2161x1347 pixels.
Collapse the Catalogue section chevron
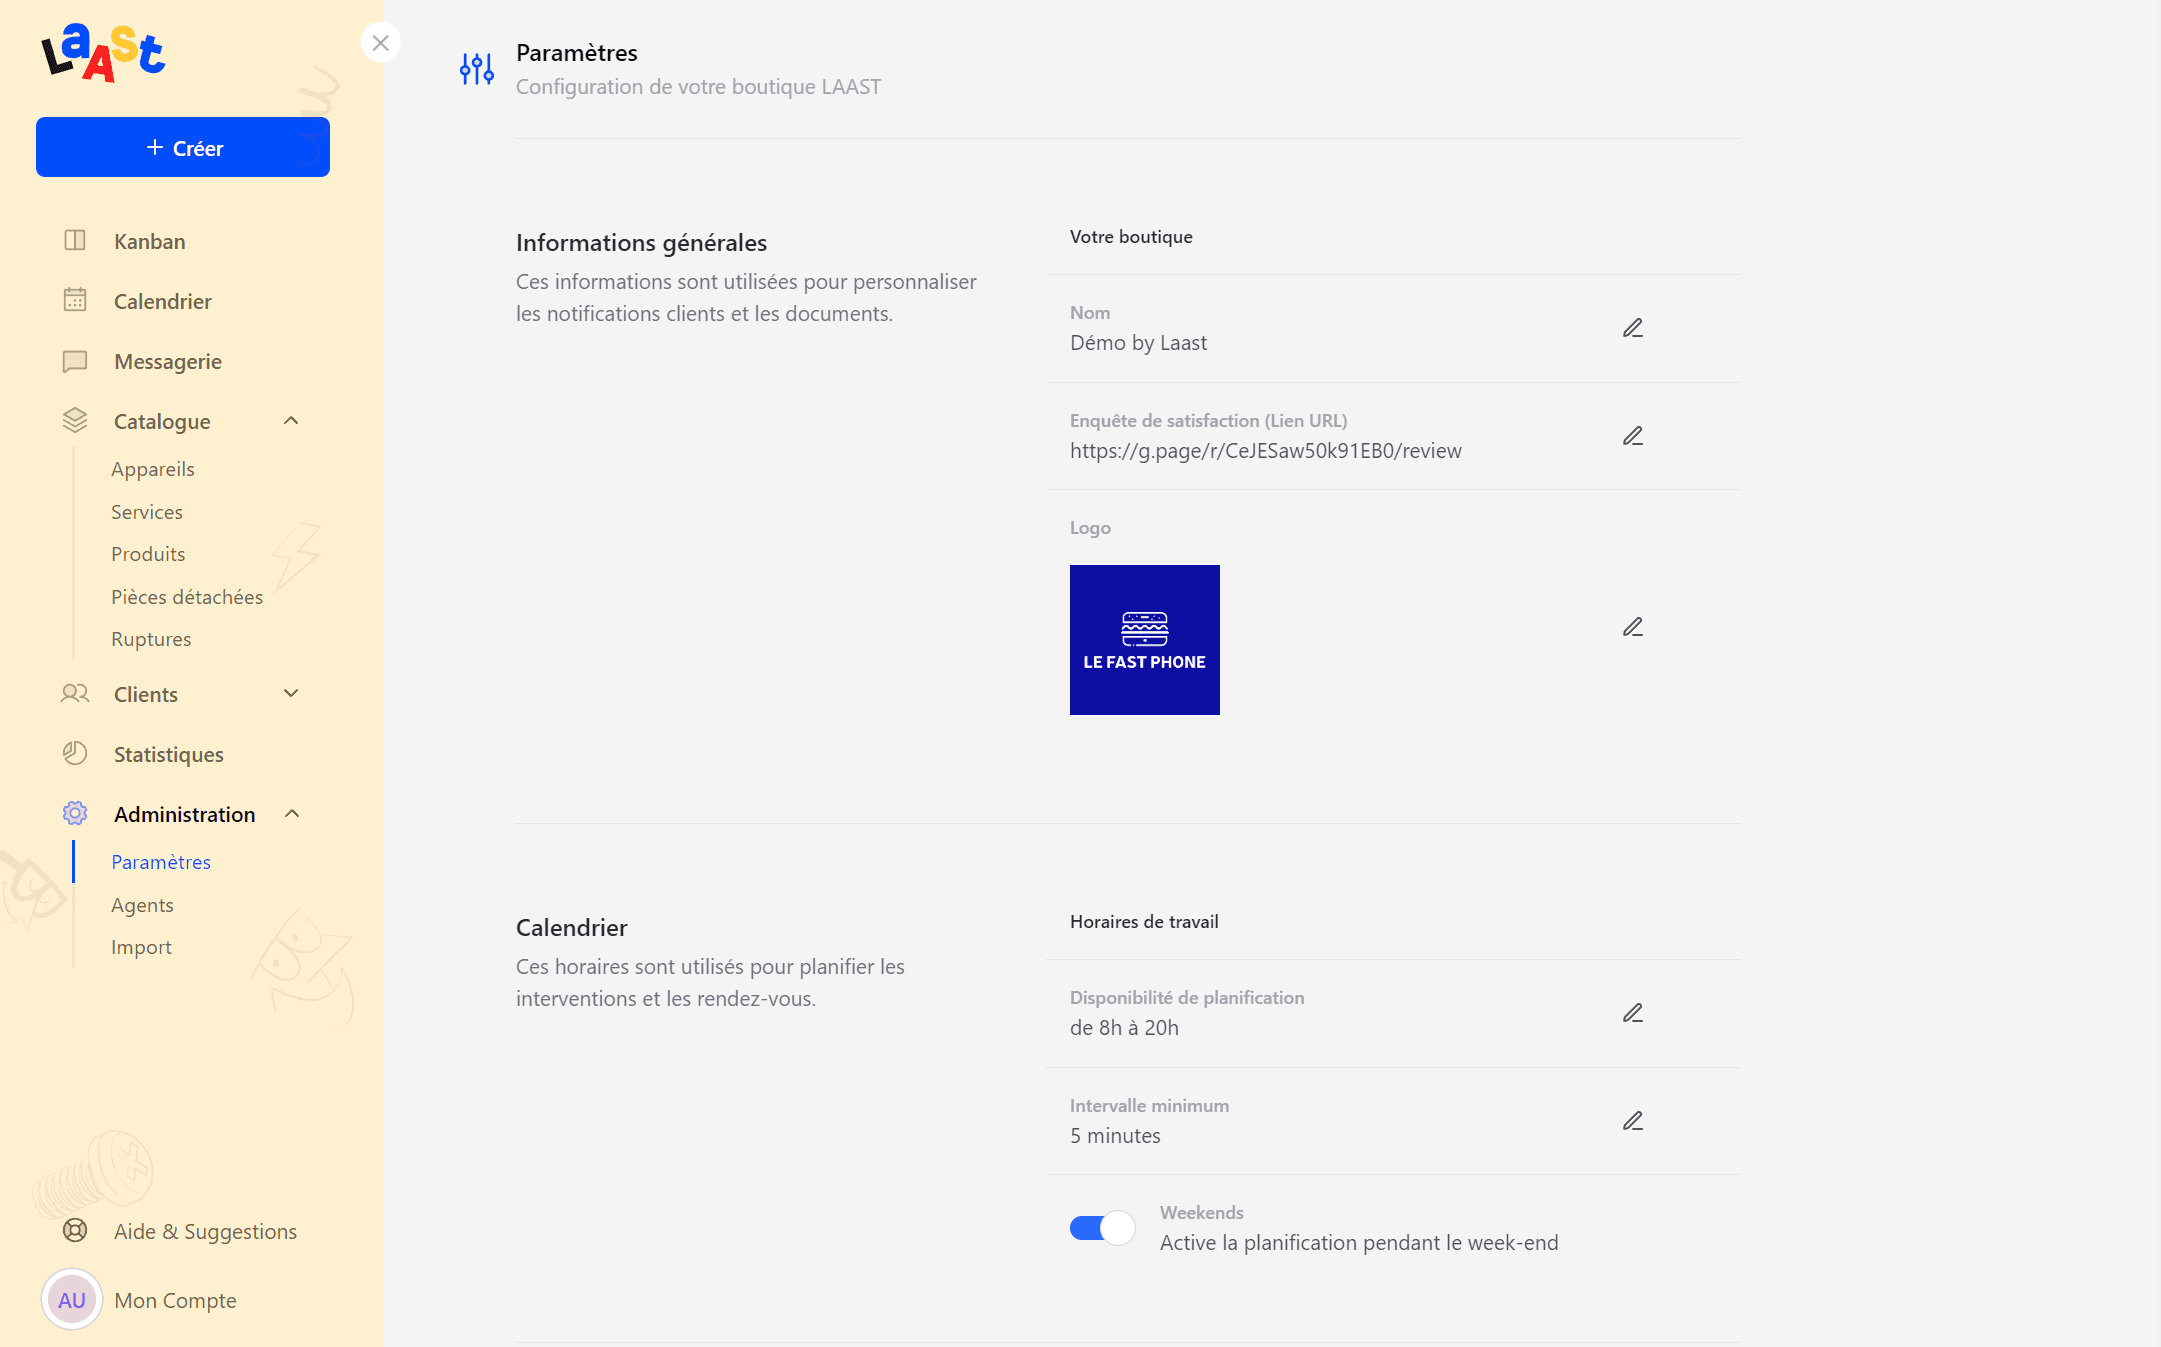(291, 421)
